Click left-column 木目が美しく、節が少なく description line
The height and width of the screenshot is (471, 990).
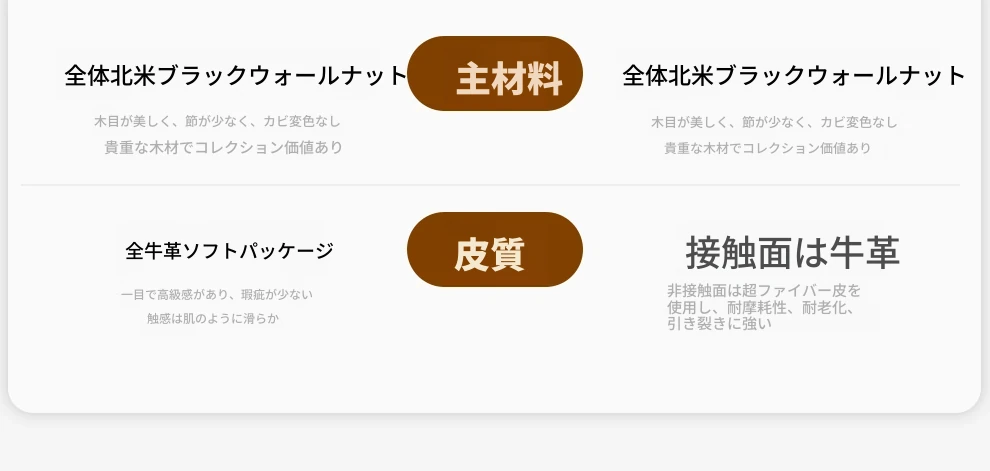217,122
